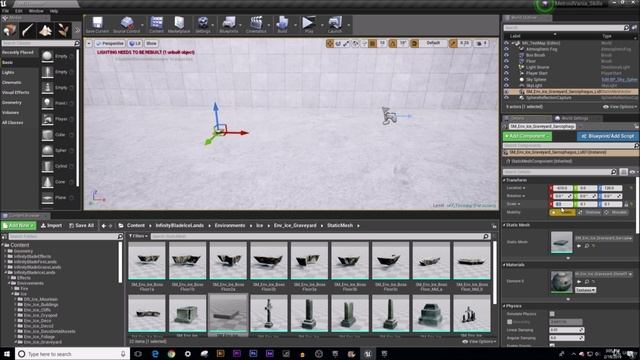Screen dimensions: 640x360
Task: Open Source Control toolbar button
Action: tap(127, 25)
